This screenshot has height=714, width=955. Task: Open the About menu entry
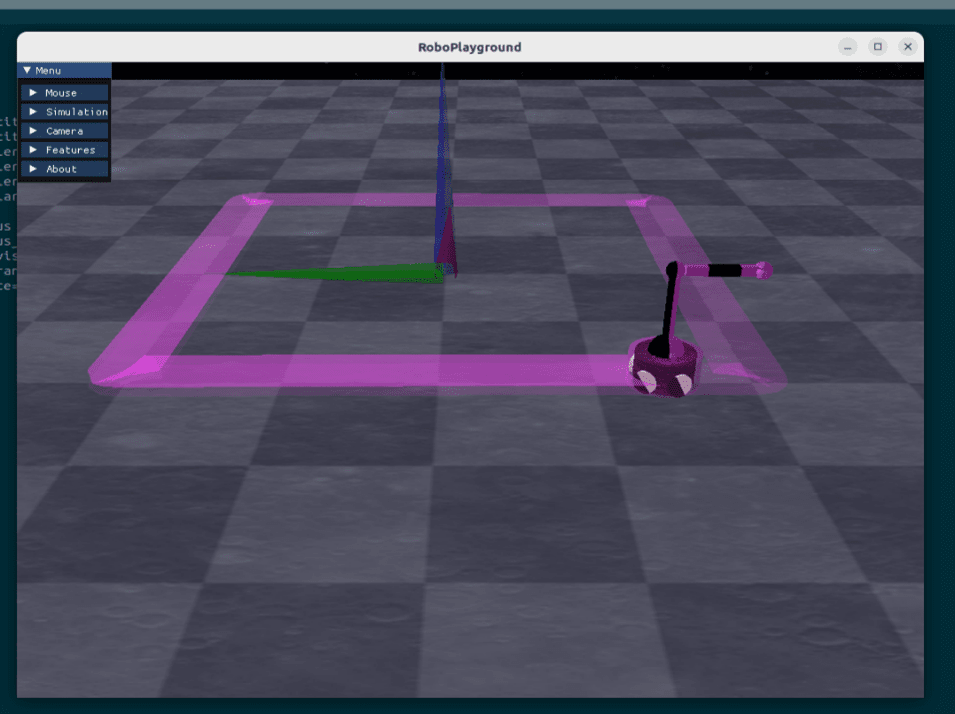point(60,169)
